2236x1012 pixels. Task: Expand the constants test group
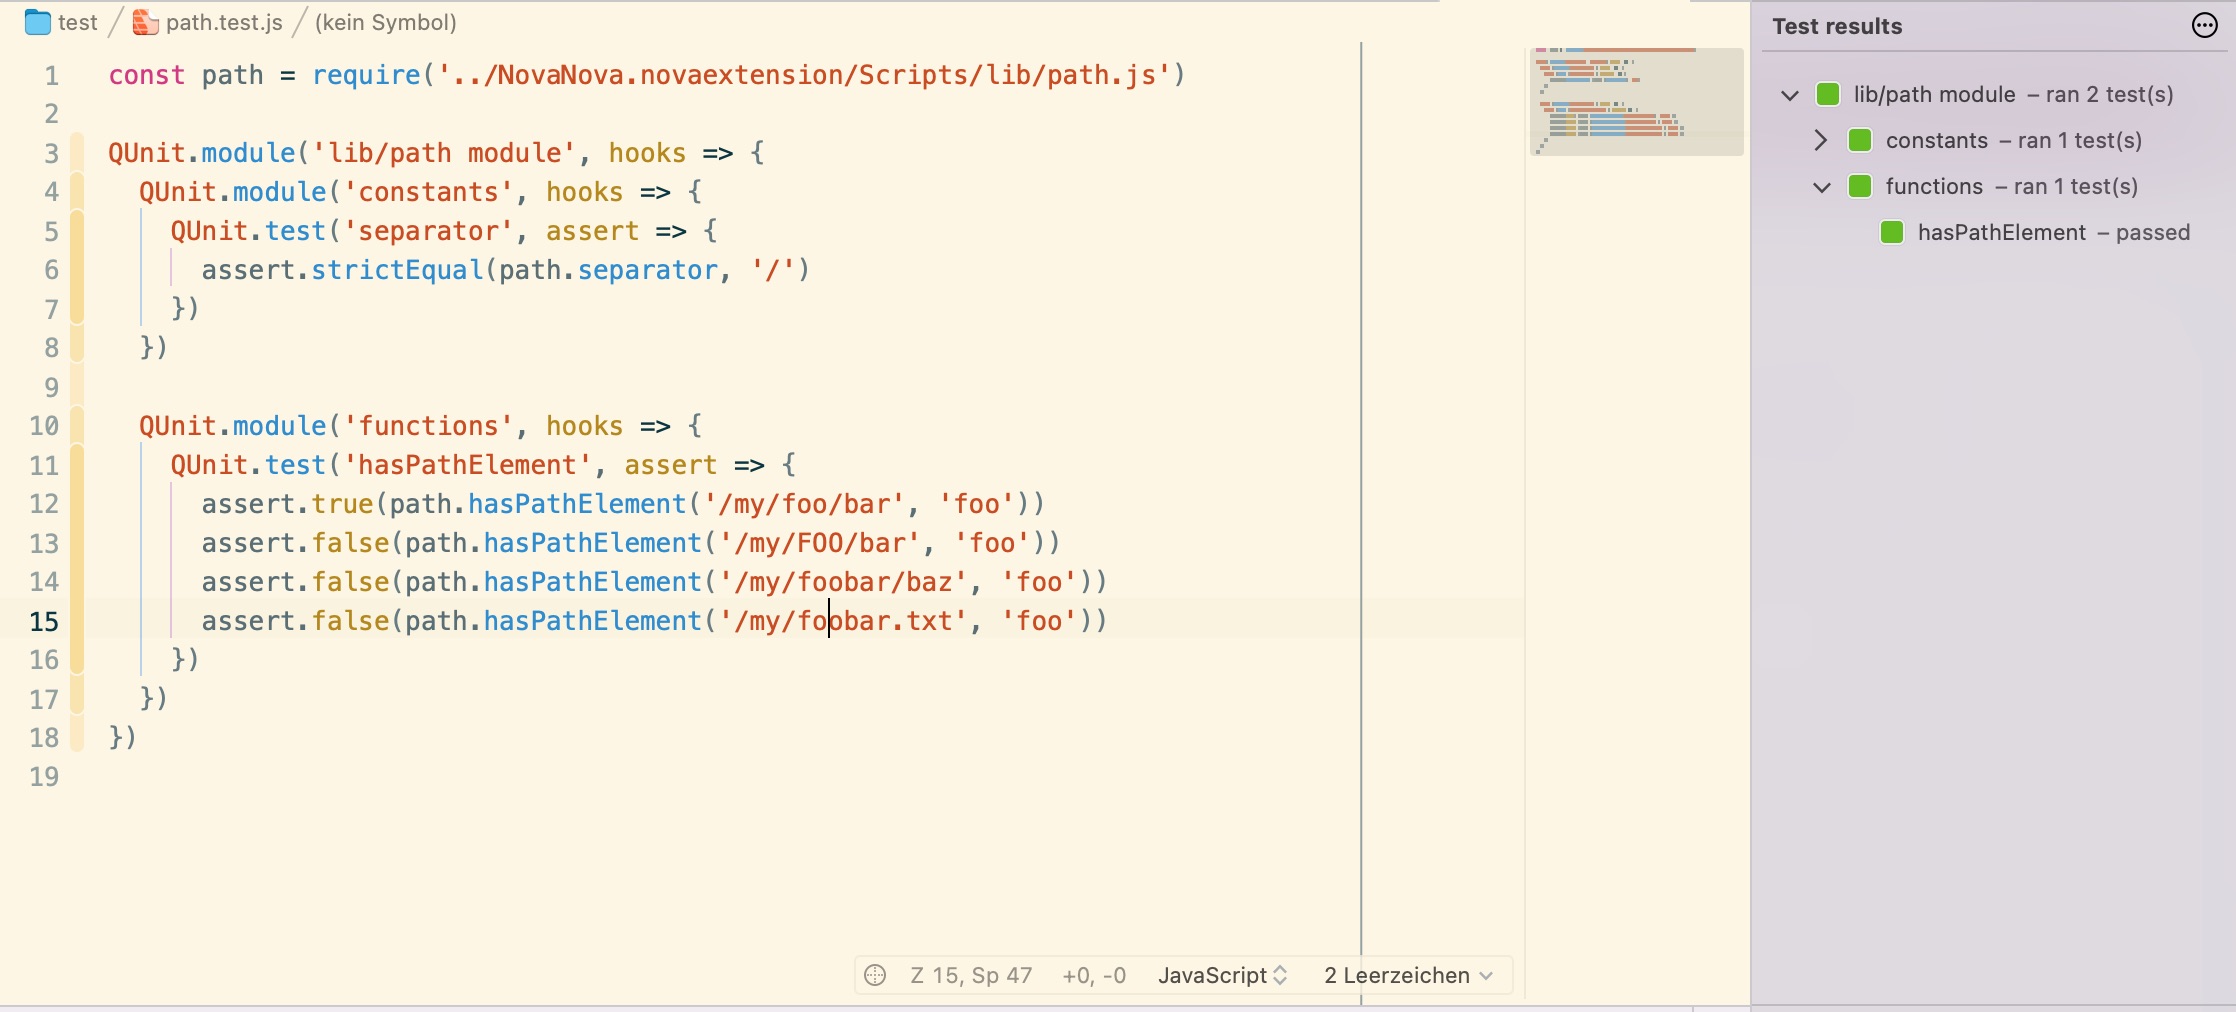pyautogui.click(x=1821, y=140)
